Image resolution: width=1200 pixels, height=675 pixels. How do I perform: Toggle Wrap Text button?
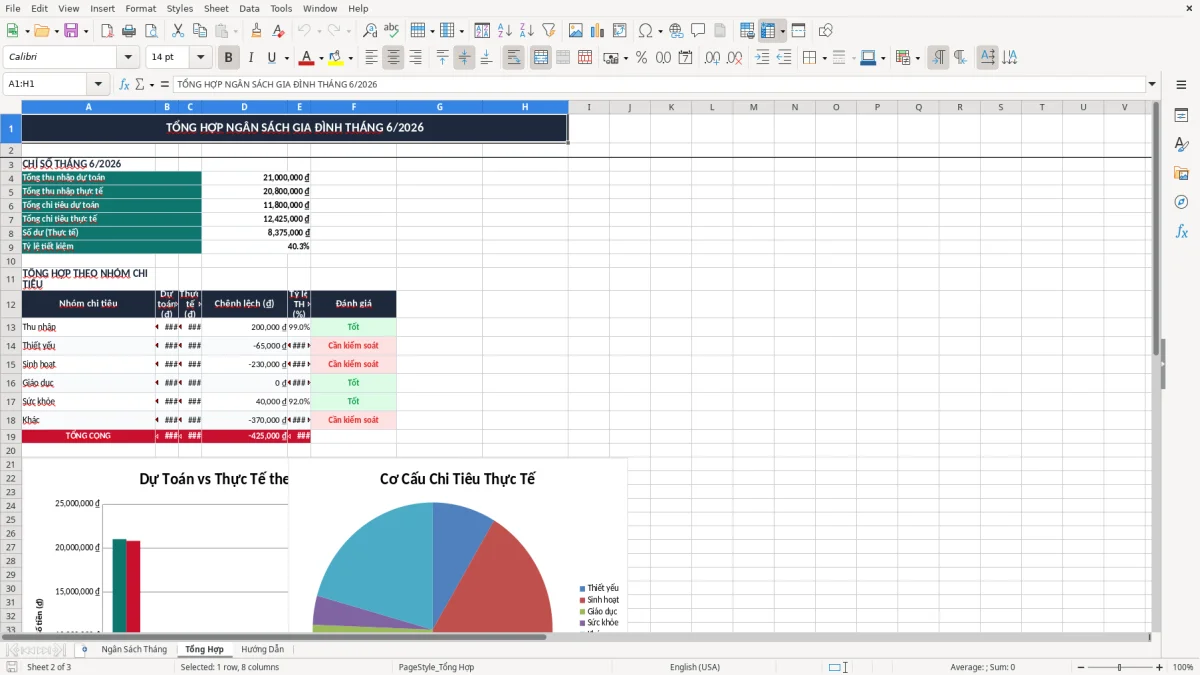(513, 58)
